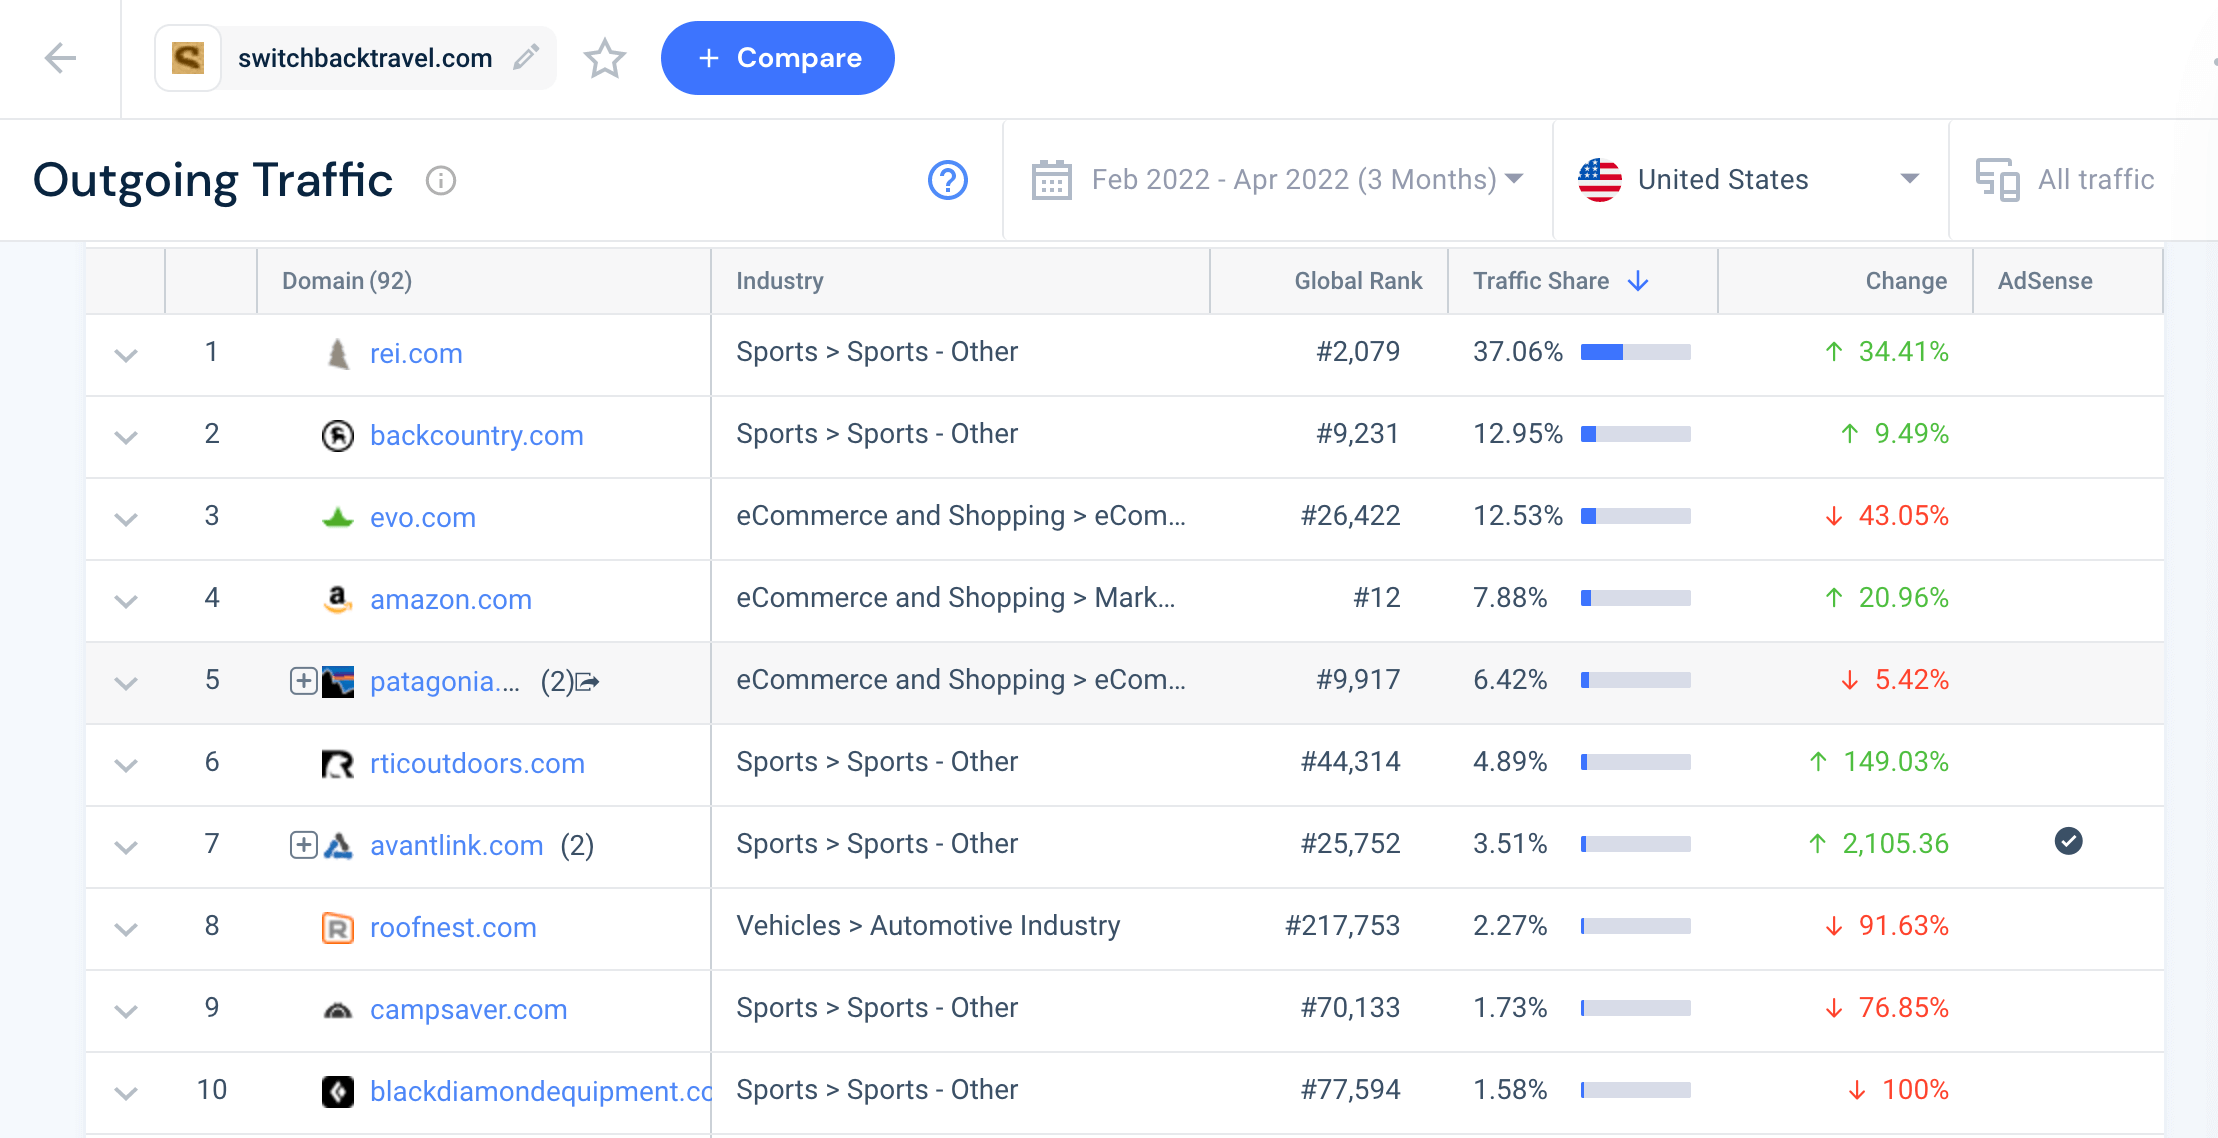The height and width of the screenshot is (1138, 2218).
Task: Click the Global Rank column header
Action: click(1357, 281)
